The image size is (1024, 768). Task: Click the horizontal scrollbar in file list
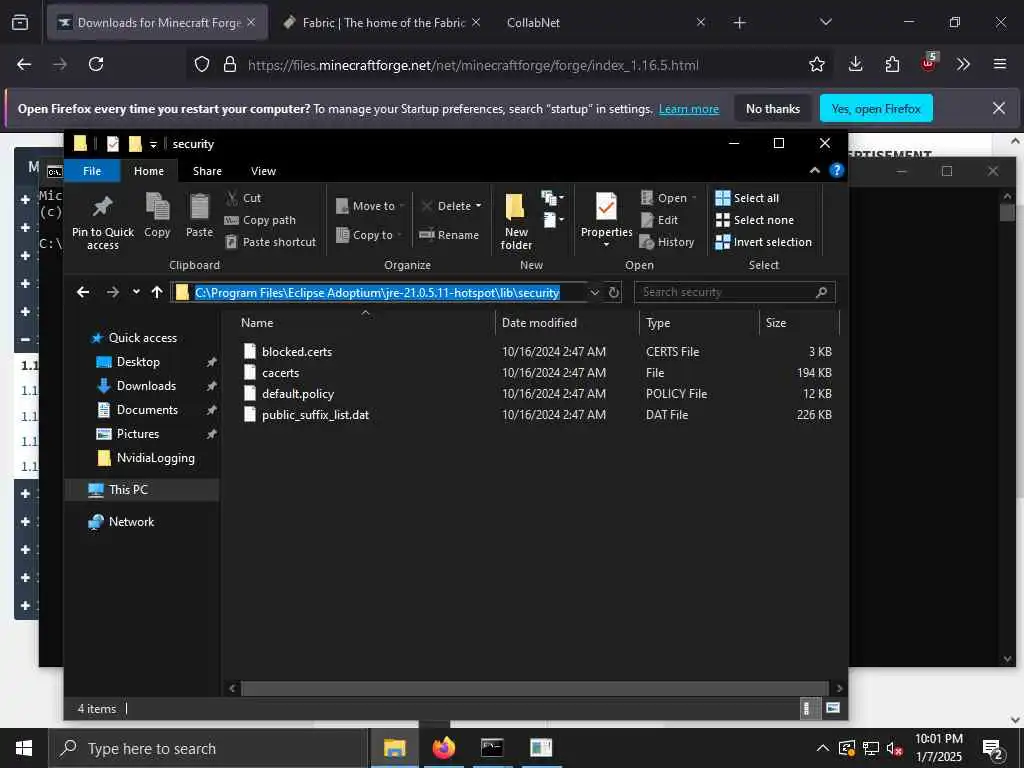(x=536, y=688)
